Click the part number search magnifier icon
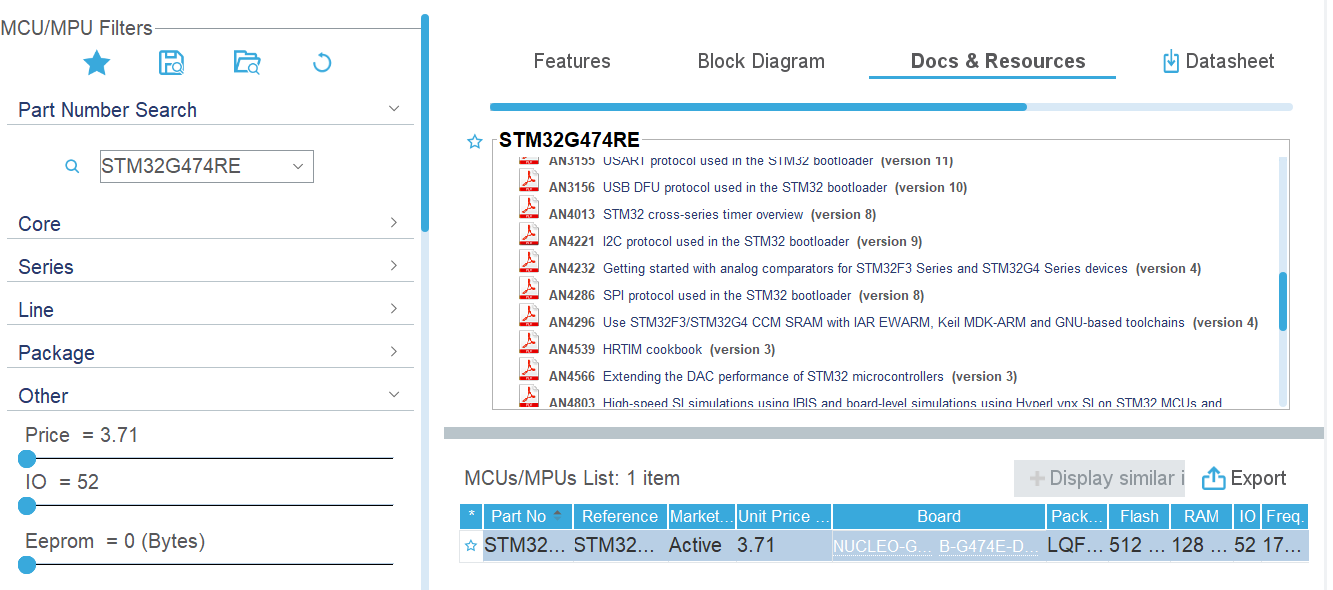 [x=72, y=167]
